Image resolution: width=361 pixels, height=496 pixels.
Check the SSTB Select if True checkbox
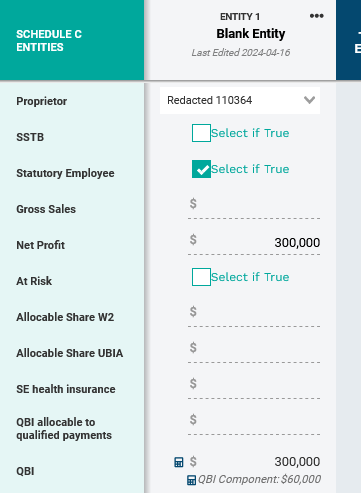pos(201,133)
